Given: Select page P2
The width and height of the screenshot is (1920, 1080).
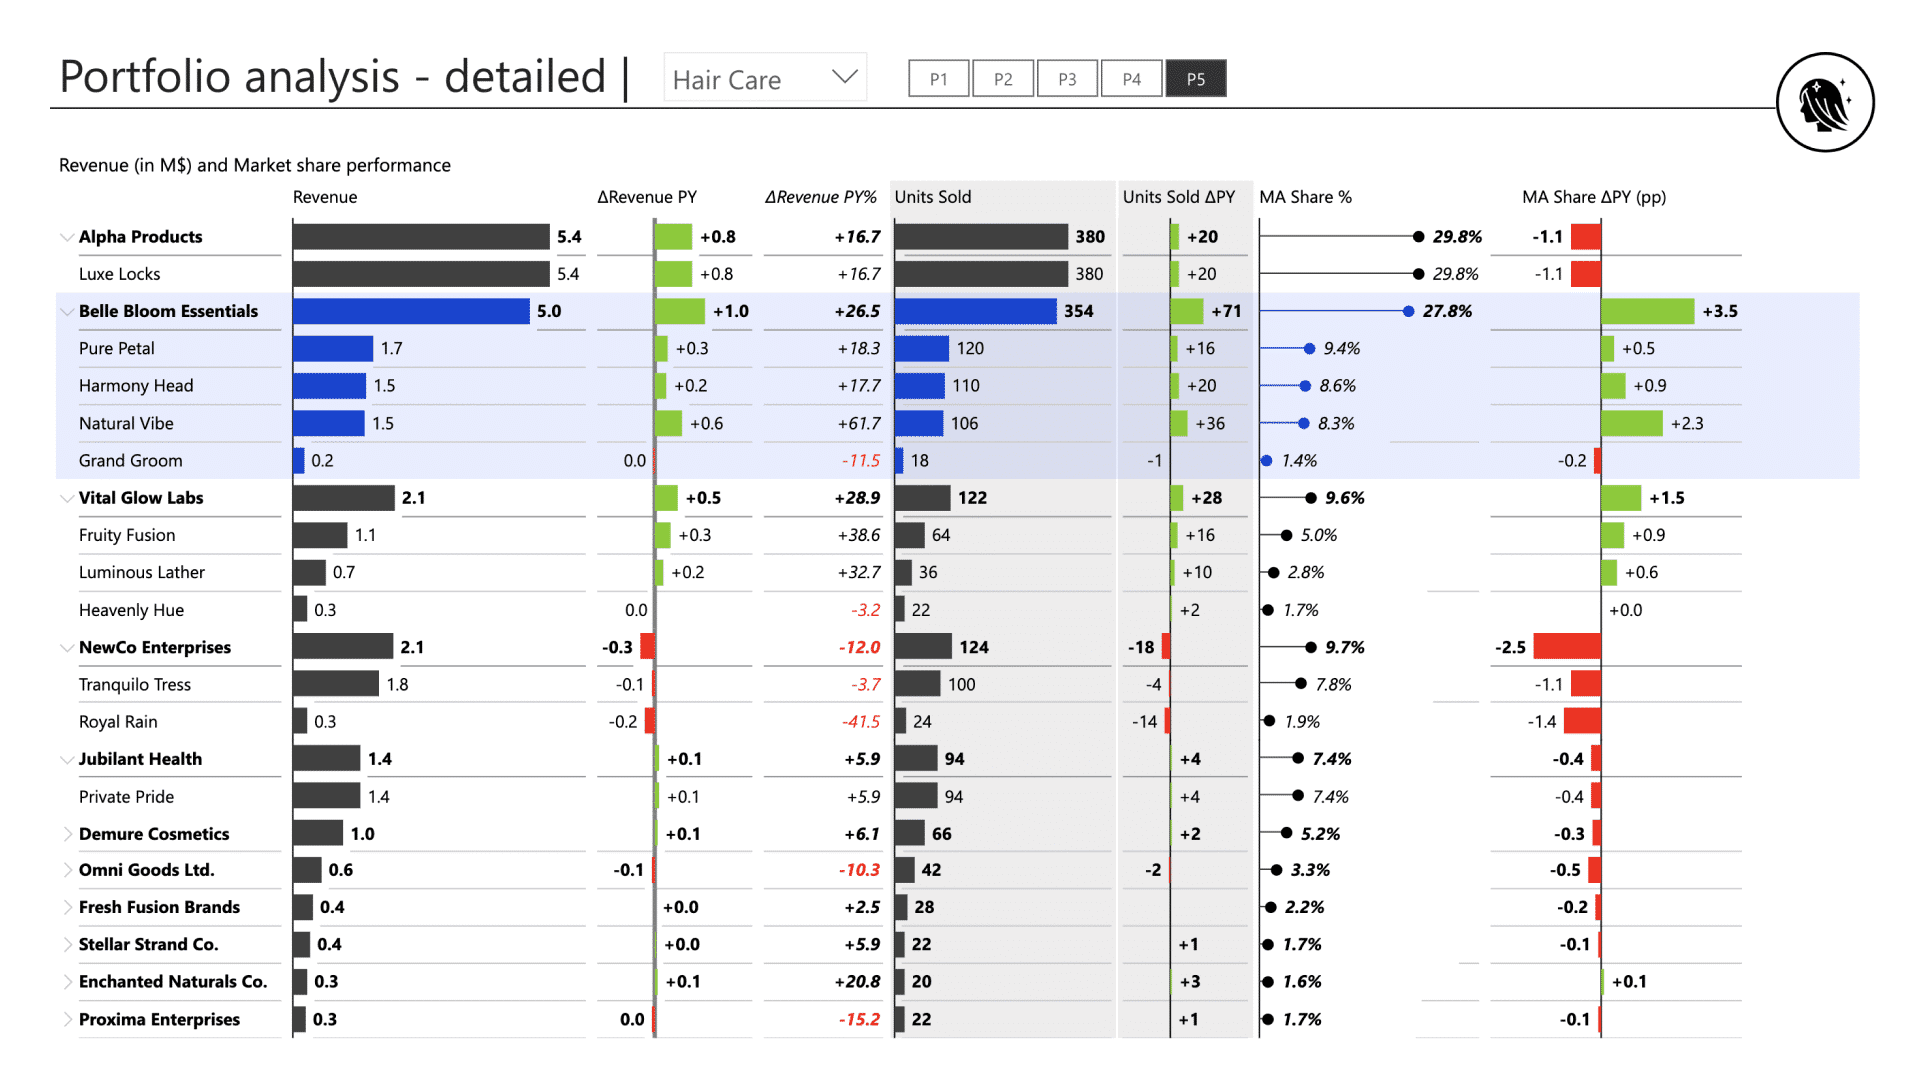Looking at the screenshot, I should [x=1002, y=78].
